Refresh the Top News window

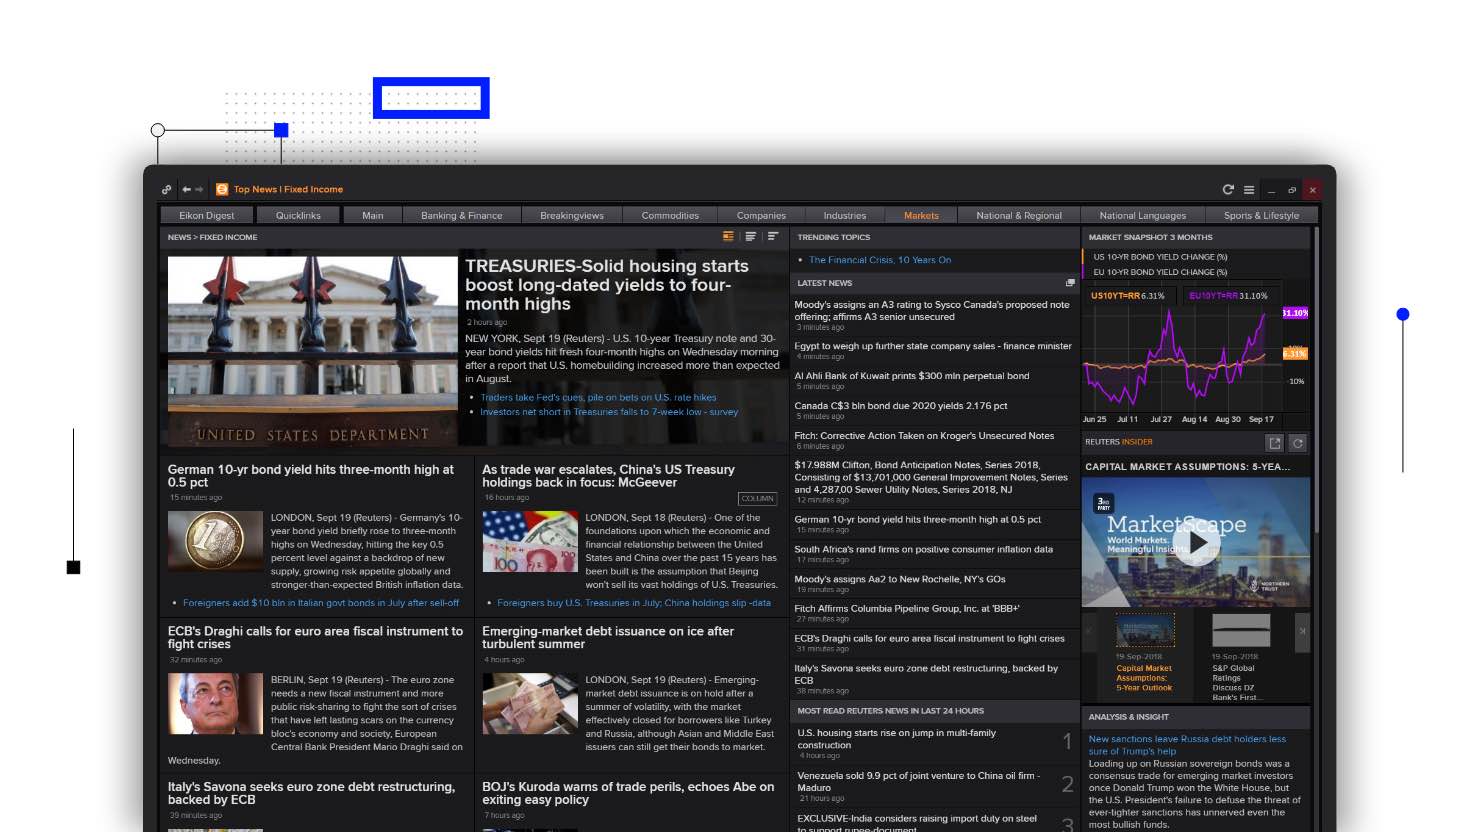coord(1228,189)
